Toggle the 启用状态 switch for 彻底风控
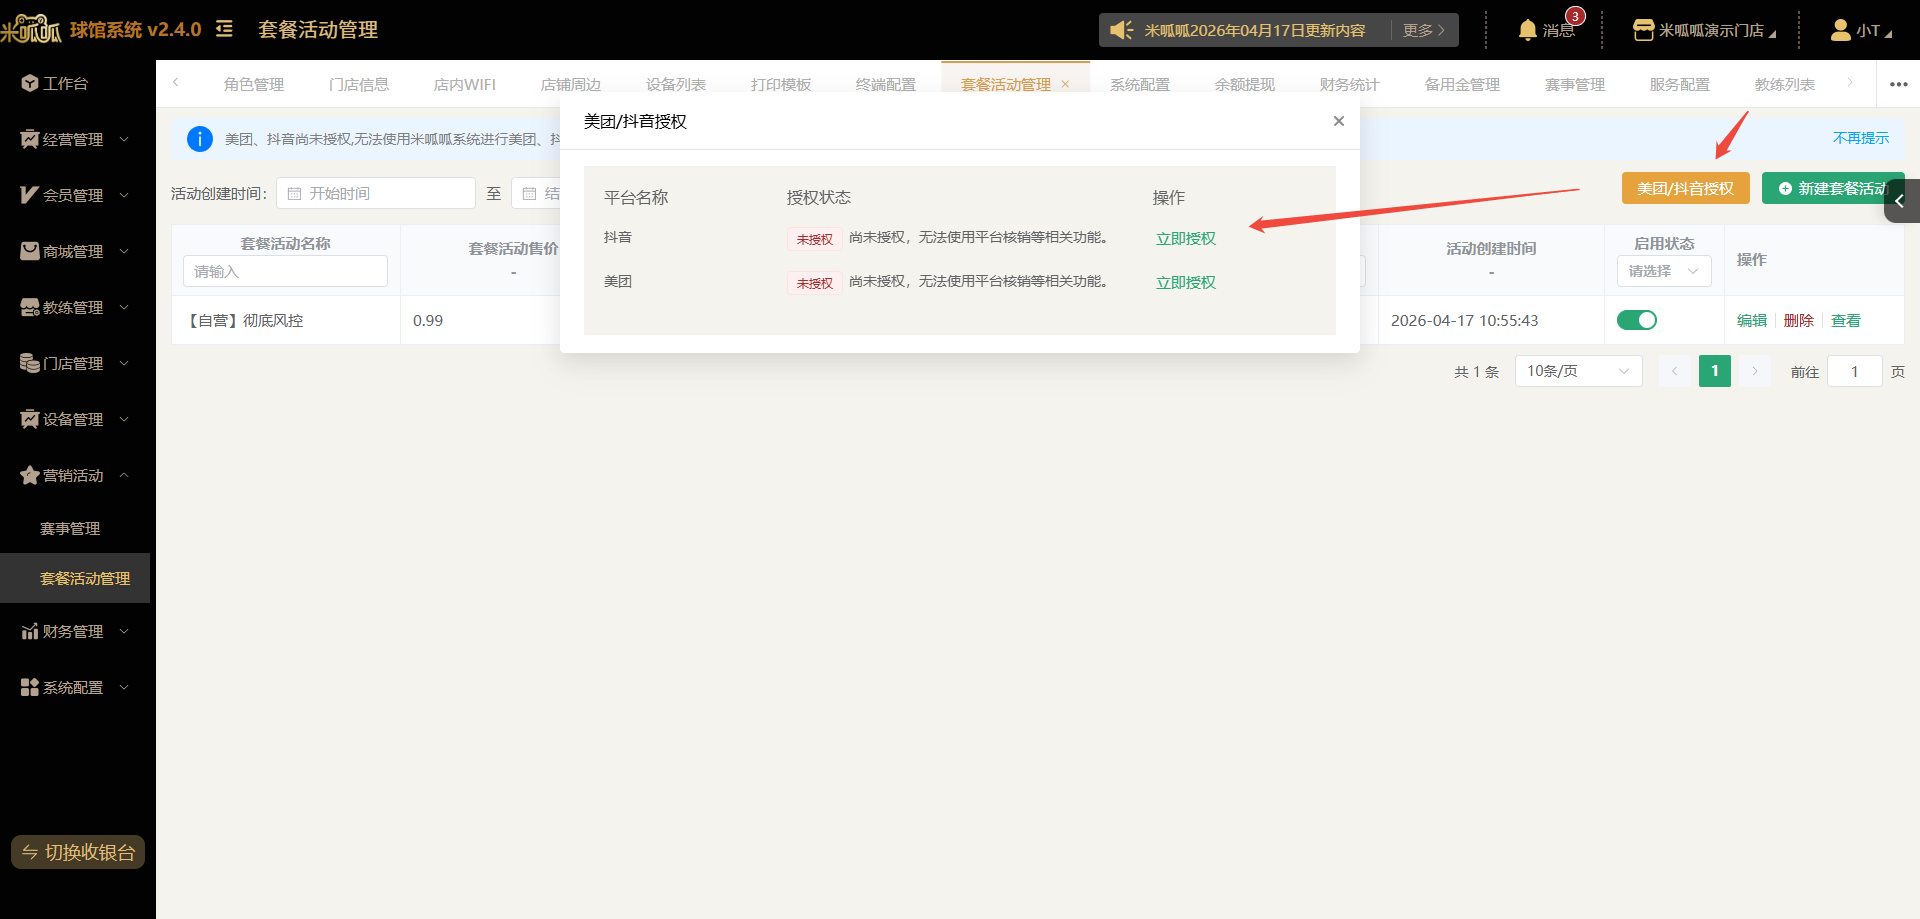 coord(1637,320)
